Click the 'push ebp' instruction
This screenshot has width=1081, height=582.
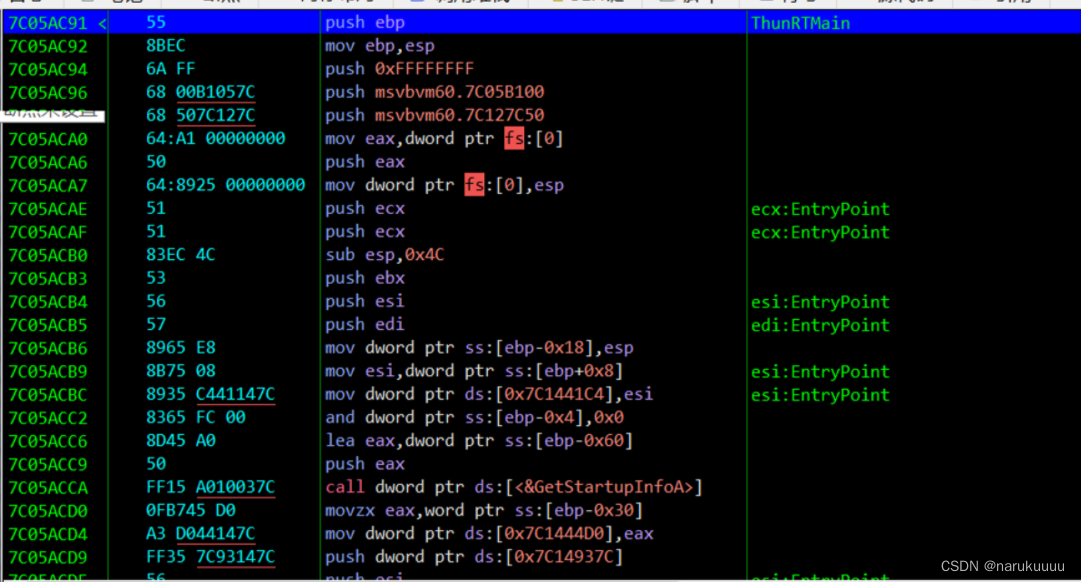click(x=365, y=23)
